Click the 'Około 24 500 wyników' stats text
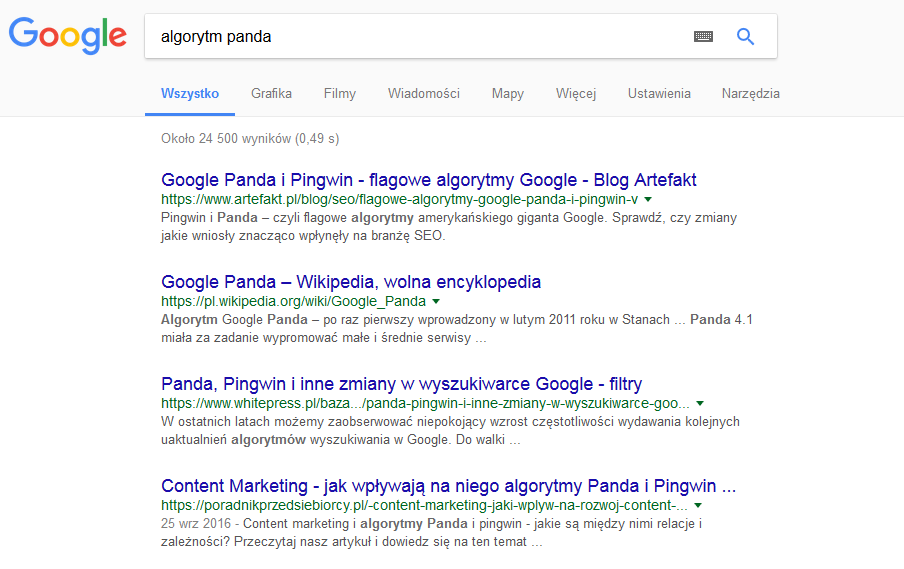 coord(250,139)
